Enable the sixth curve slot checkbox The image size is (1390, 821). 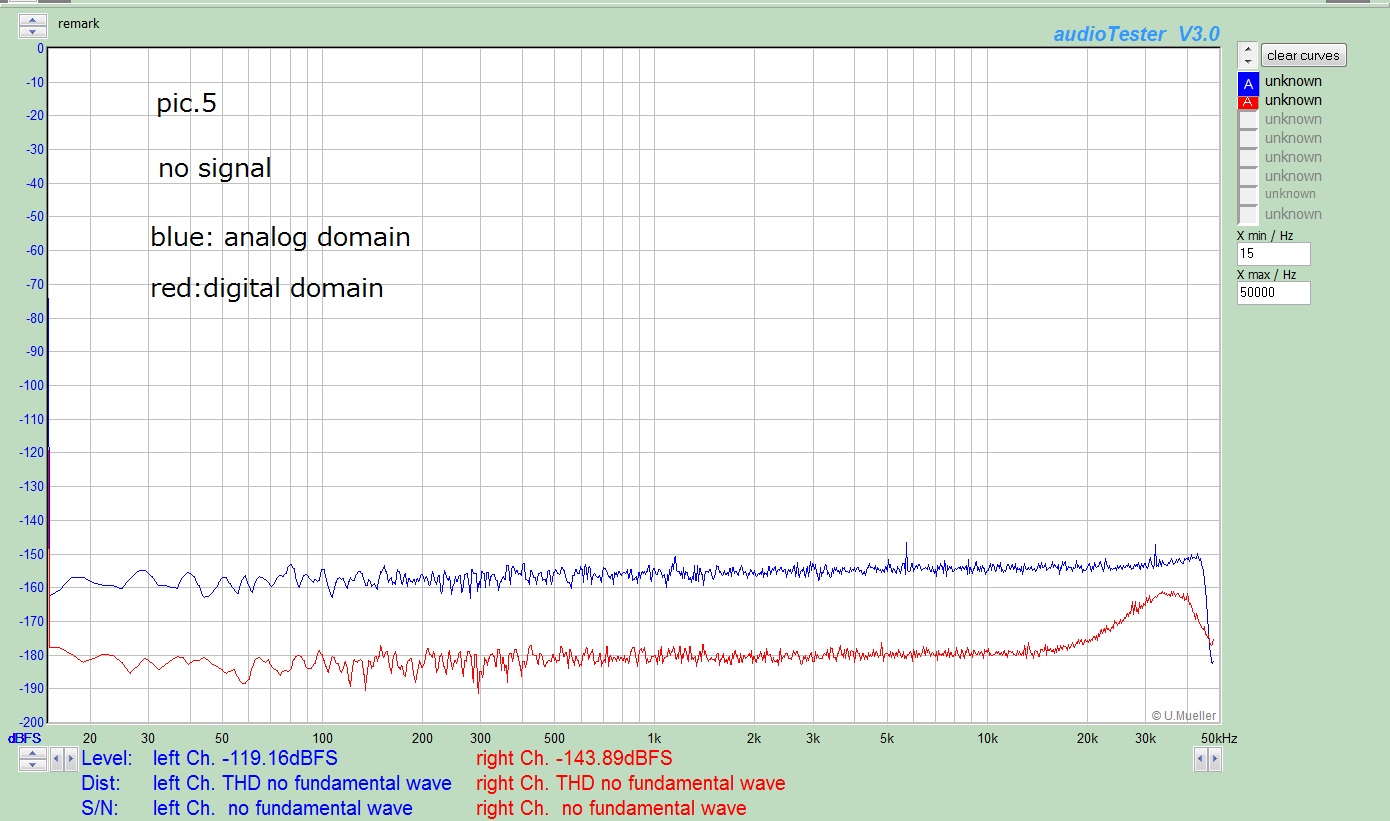click(1248, 177)
